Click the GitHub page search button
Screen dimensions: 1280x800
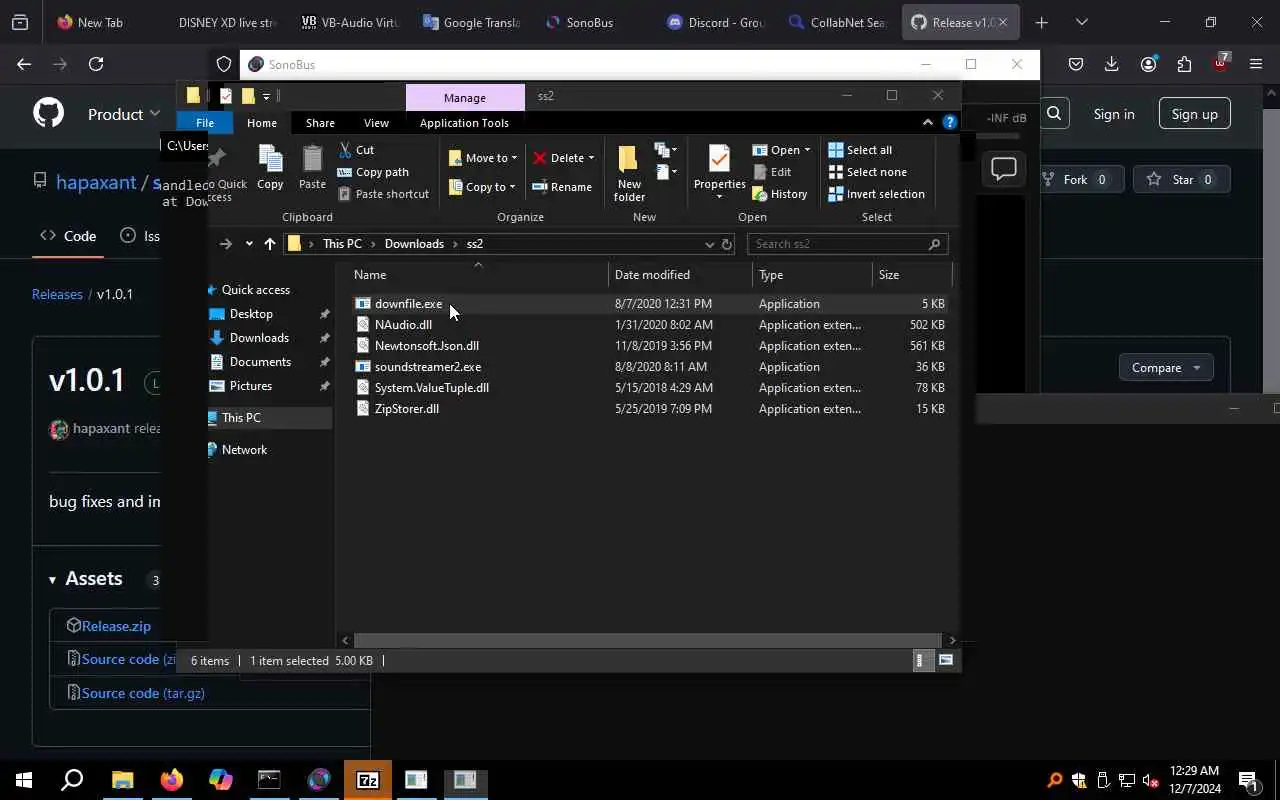tap(1054, 114)
